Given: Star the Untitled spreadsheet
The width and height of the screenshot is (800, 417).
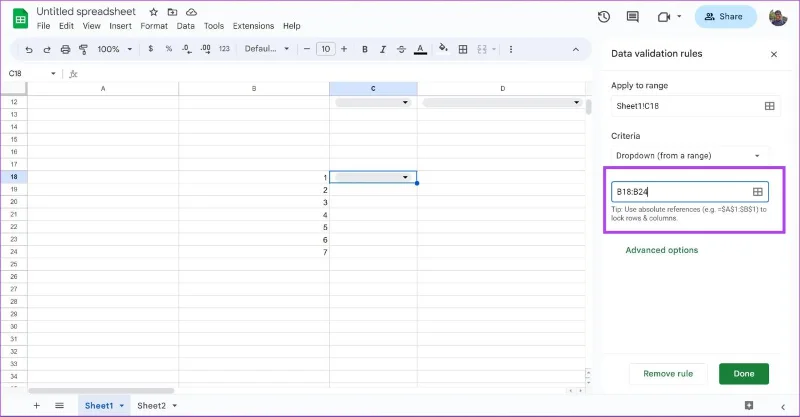Looking at the screenshot, I should pyautogui.click(x=154, y=12).
